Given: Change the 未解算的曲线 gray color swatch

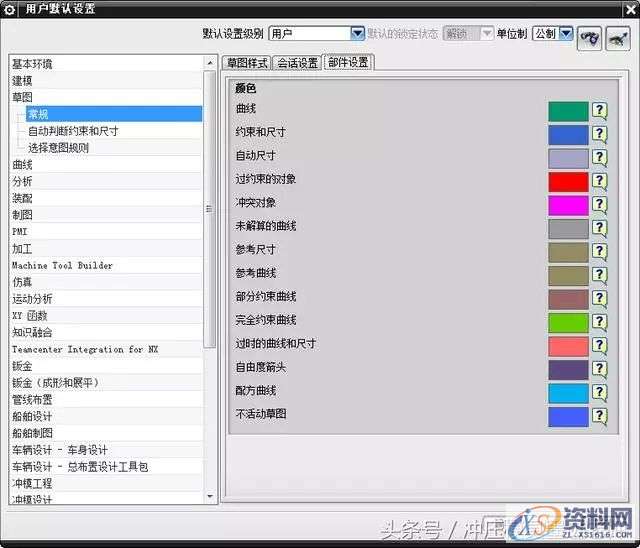Looking at the screenshot, I should pyautogui.click(x=568, y=229).
